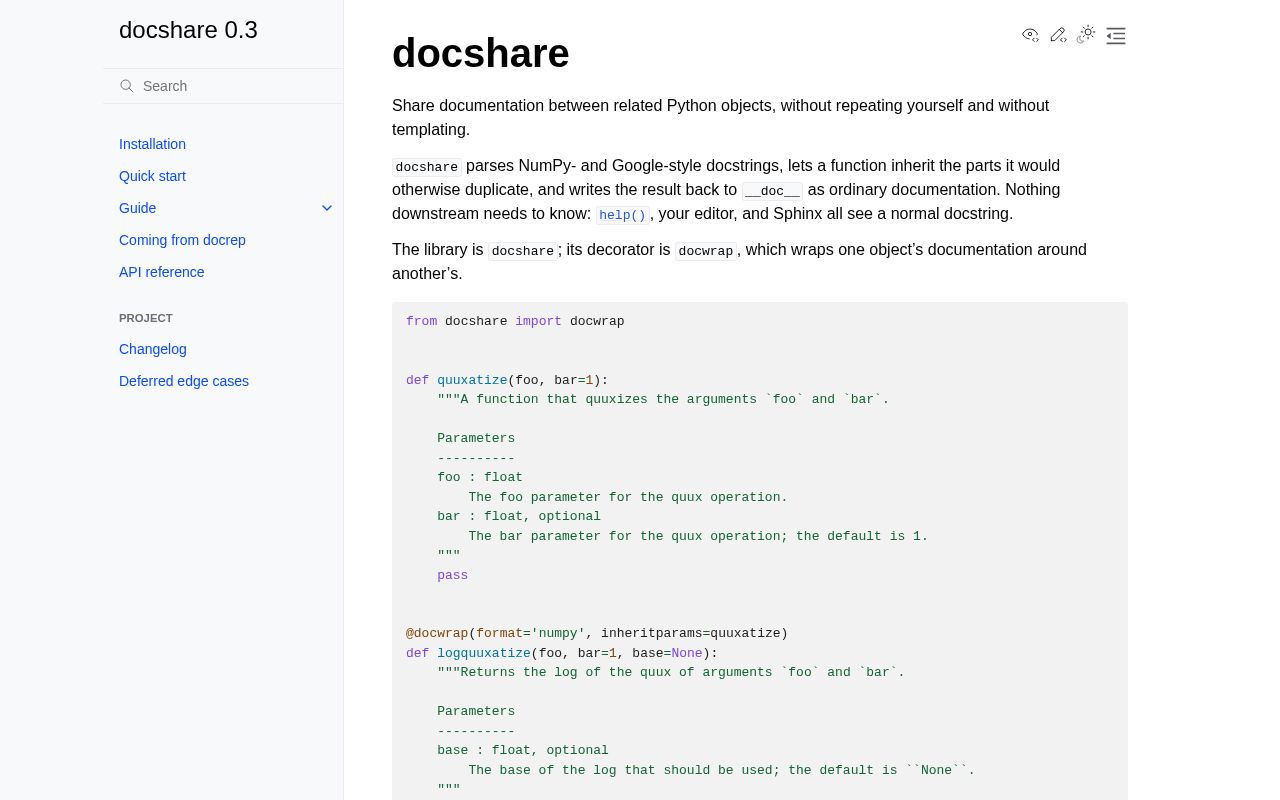This screenshot has width=1280, height=800.
Task: Click the PROJECT sidebar caption
Action: pyautogui.click(x=146, y=318)
